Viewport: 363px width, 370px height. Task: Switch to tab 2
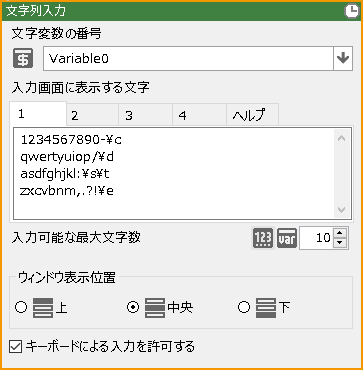92,115
